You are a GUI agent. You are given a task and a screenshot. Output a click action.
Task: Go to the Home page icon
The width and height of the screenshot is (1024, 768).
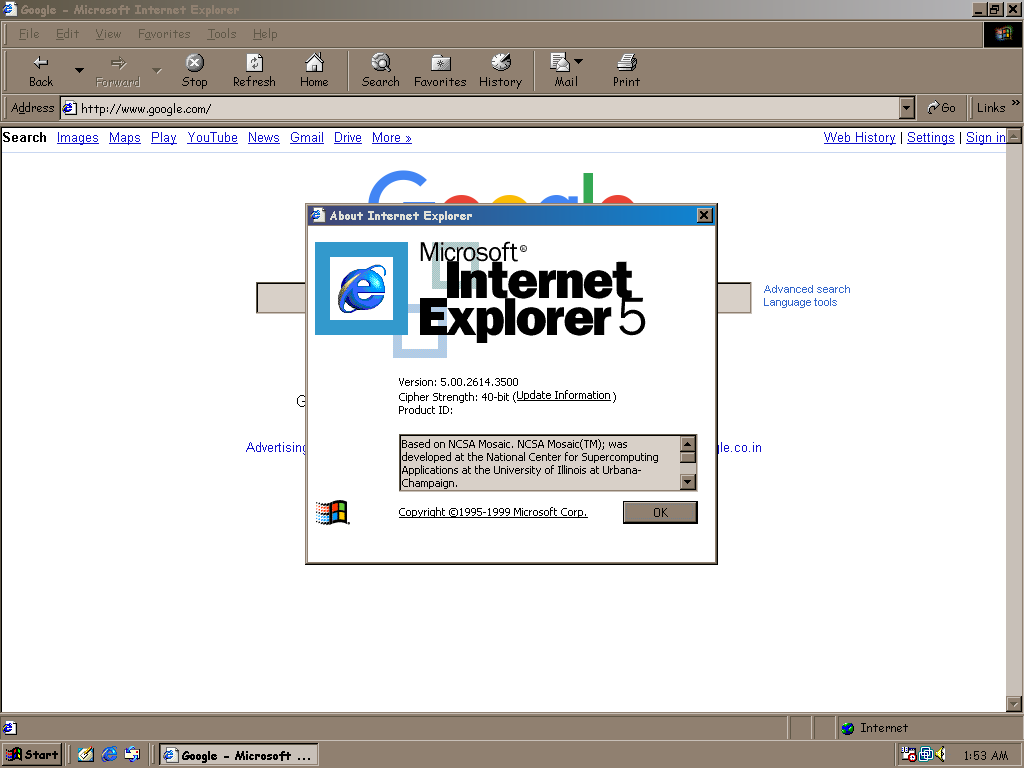point(314,64)
